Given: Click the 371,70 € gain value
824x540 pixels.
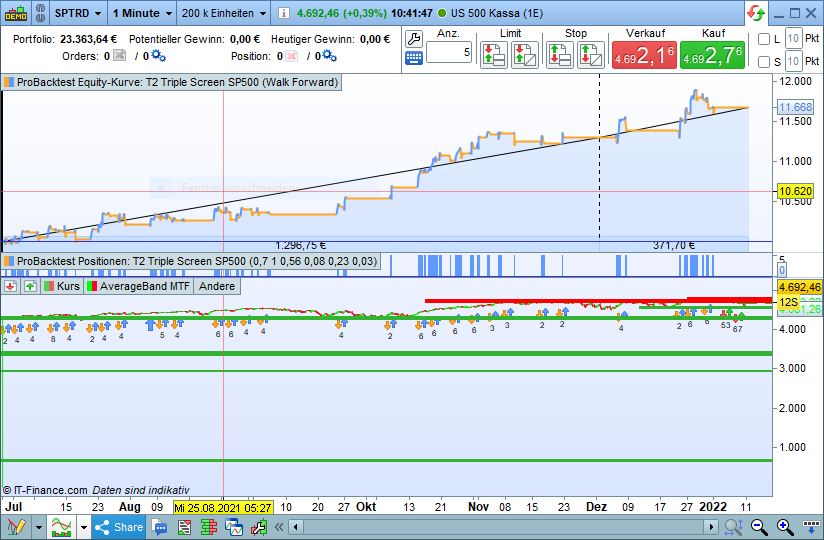Looking at the screenshot, I should 674,245.
